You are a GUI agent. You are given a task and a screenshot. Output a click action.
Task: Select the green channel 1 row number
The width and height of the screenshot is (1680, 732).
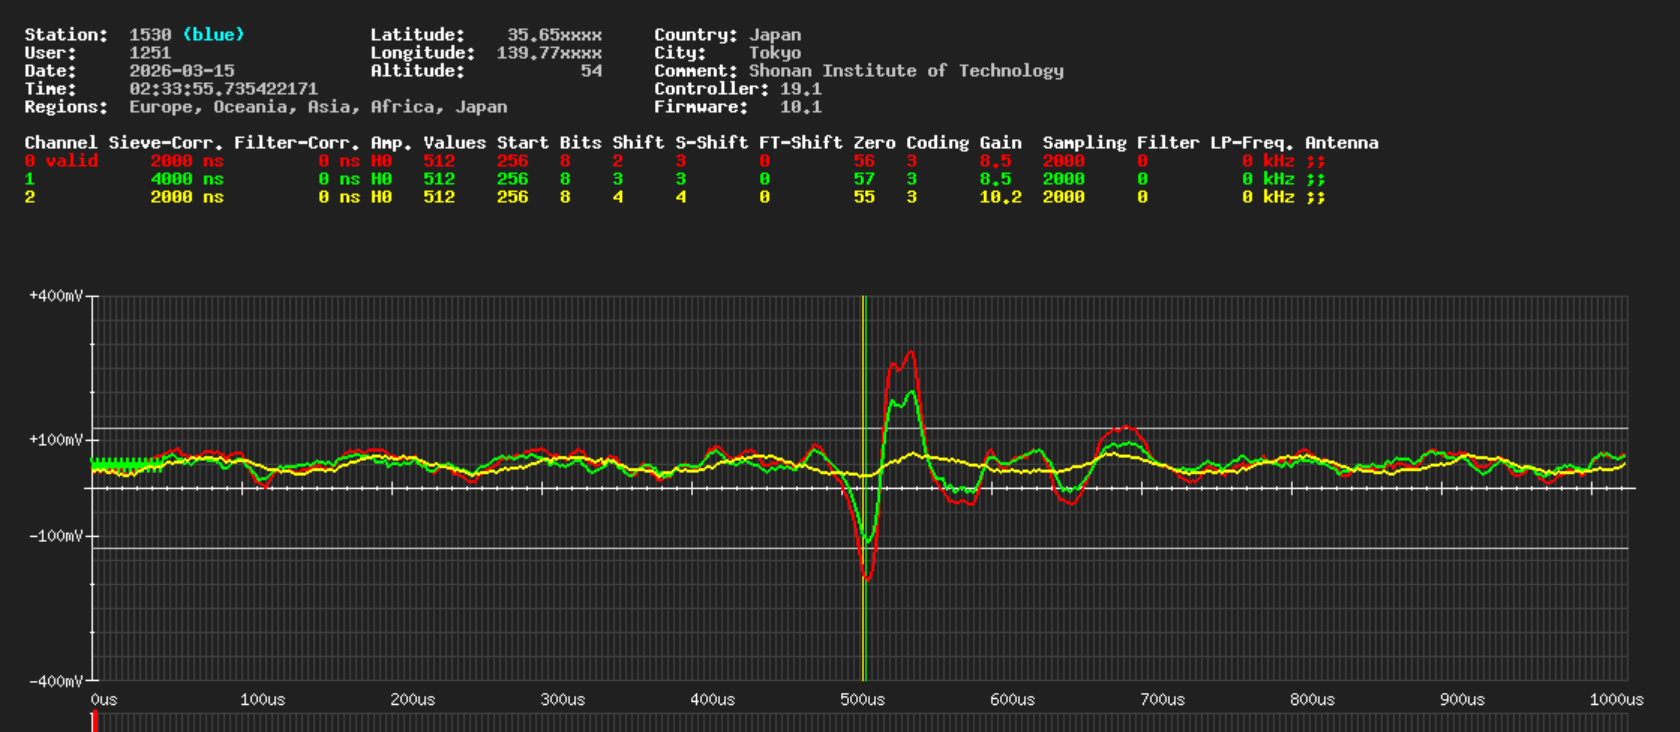[30, 179]
